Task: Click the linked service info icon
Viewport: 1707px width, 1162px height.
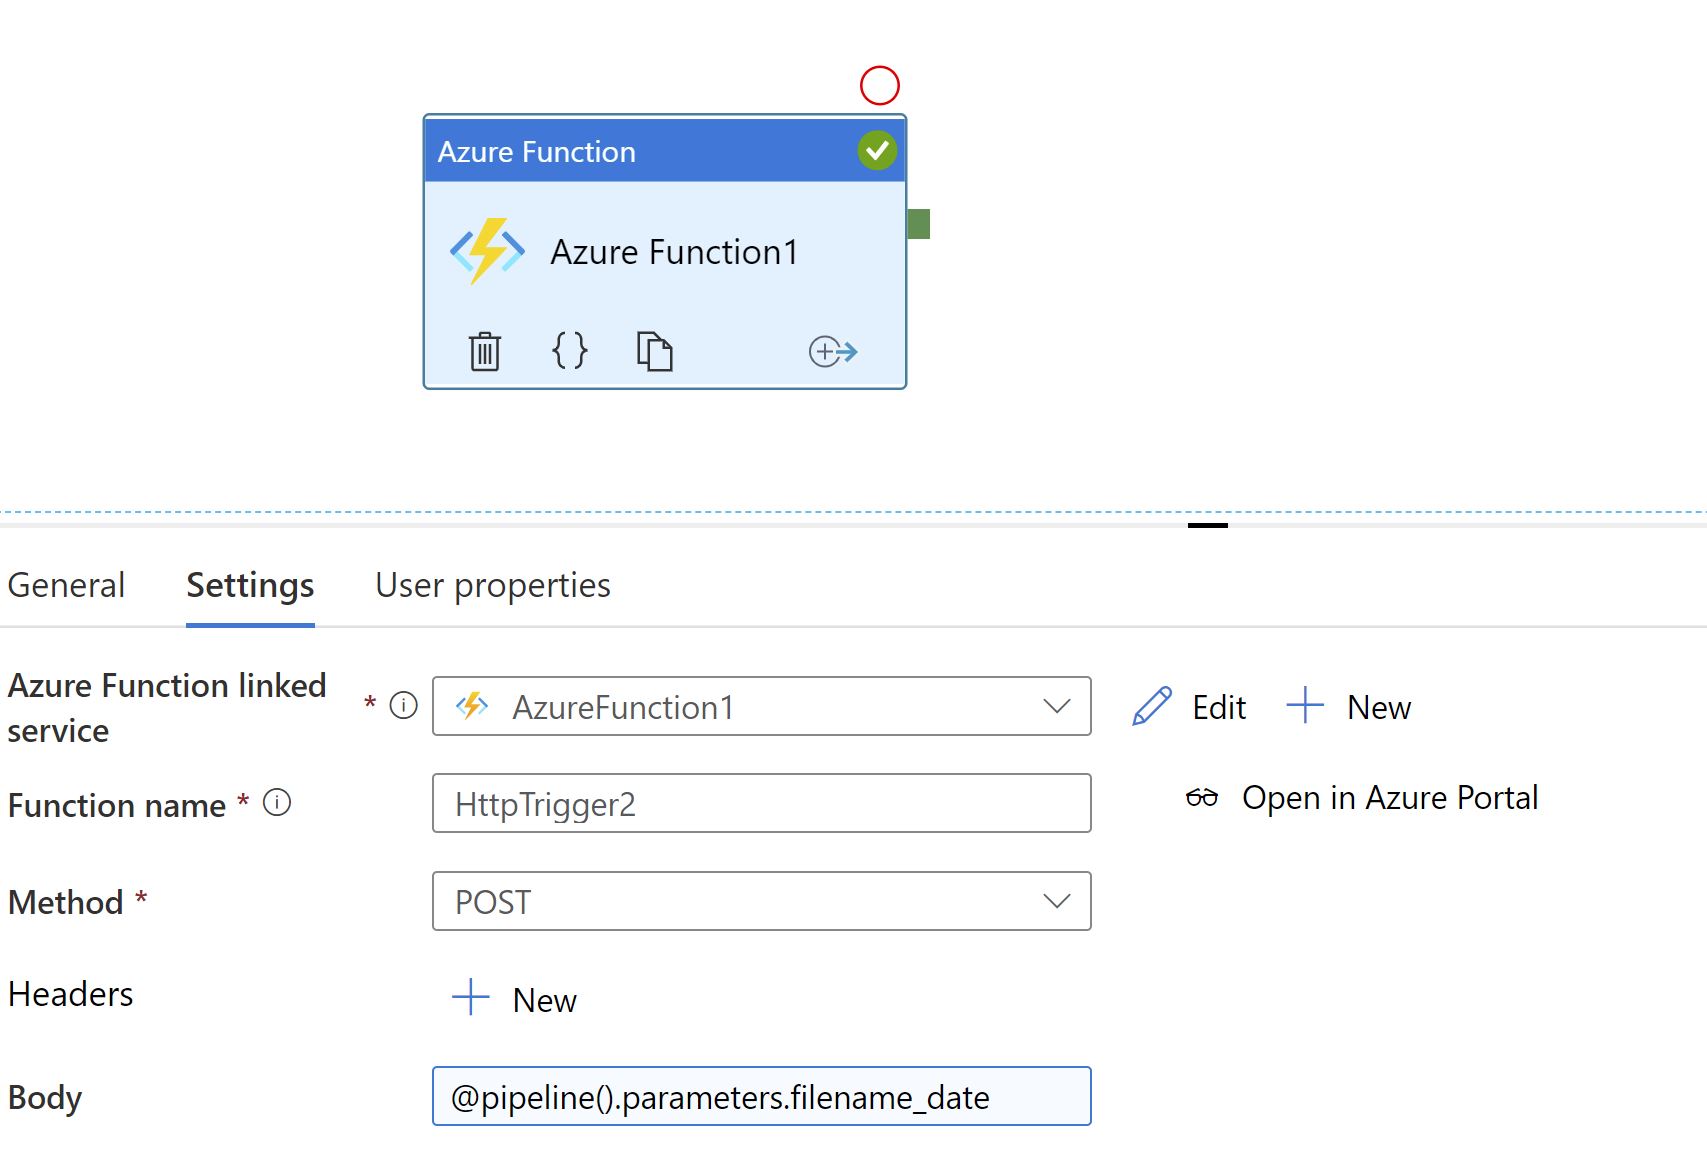Action: [404, 706]
